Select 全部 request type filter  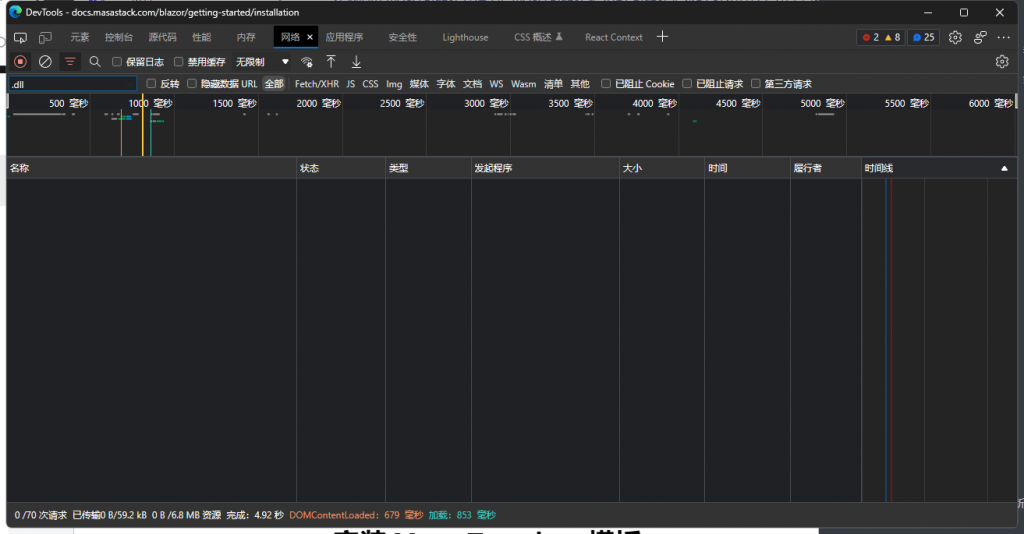(274, 84)
